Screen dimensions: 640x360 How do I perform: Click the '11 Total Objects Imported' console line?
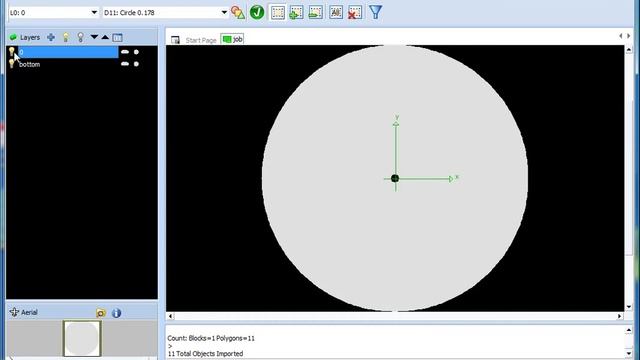pyautogui.click(x=205, y=353)
